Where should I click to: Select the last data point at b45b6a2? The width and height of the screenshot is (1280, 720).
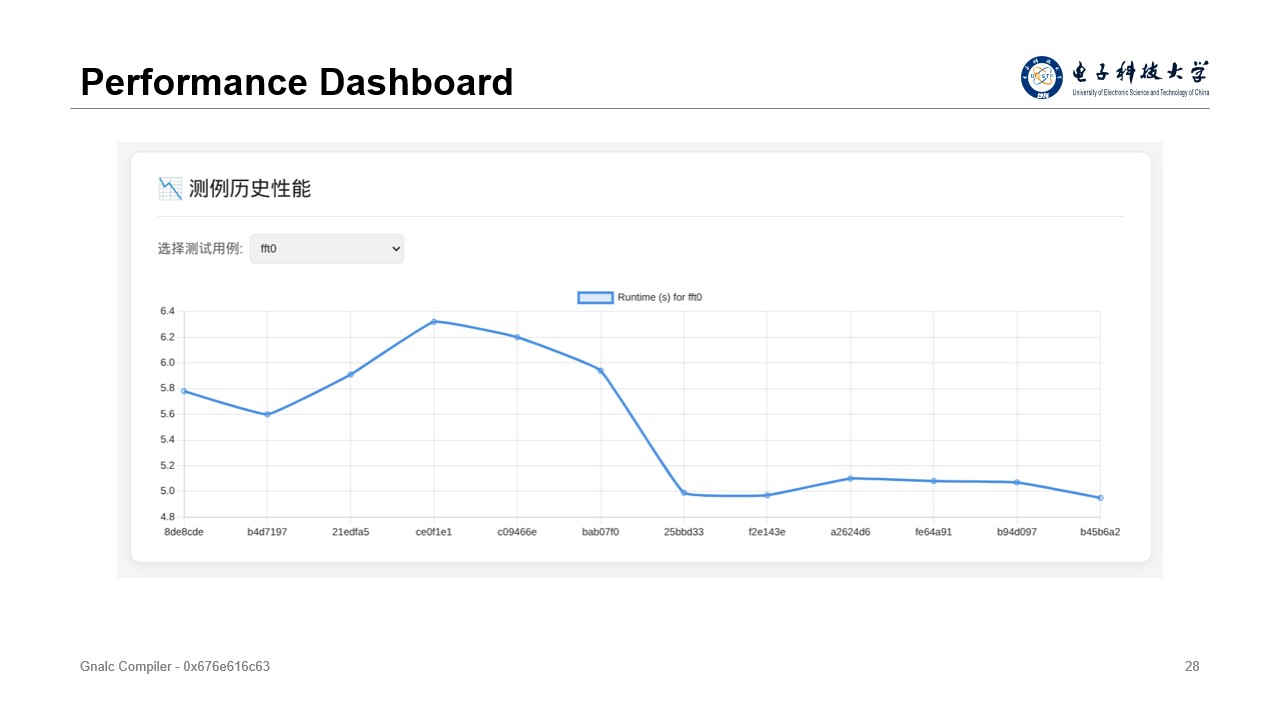pyautogui.click(x=1100, y=498)
